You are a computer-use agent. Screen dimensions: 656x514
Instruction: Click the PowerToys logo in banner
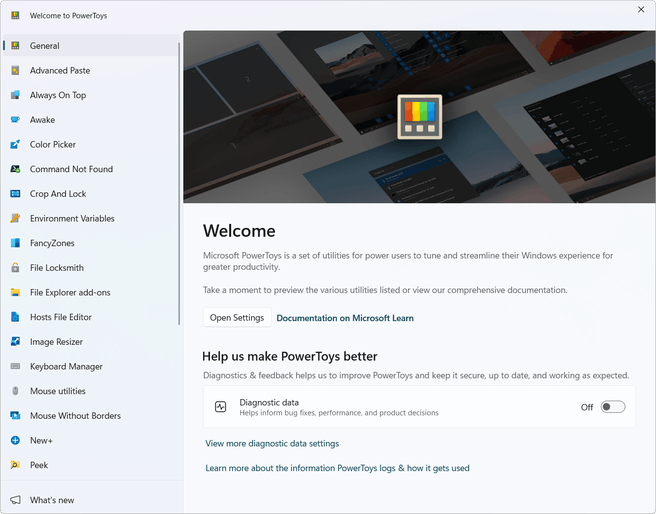[x=420, y=117]
